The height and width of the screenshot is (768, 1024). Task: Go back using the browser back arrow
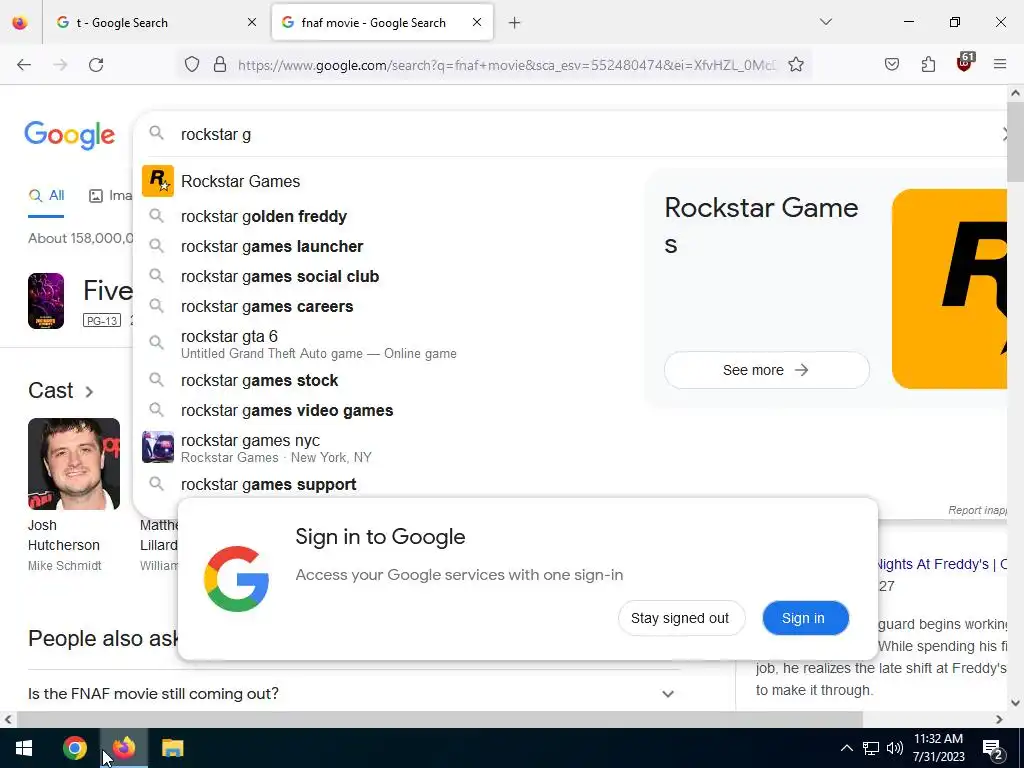coord(24,65)
